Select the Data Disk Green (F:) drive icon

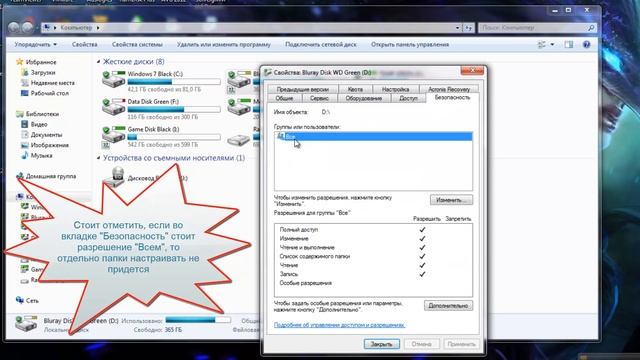113,106
